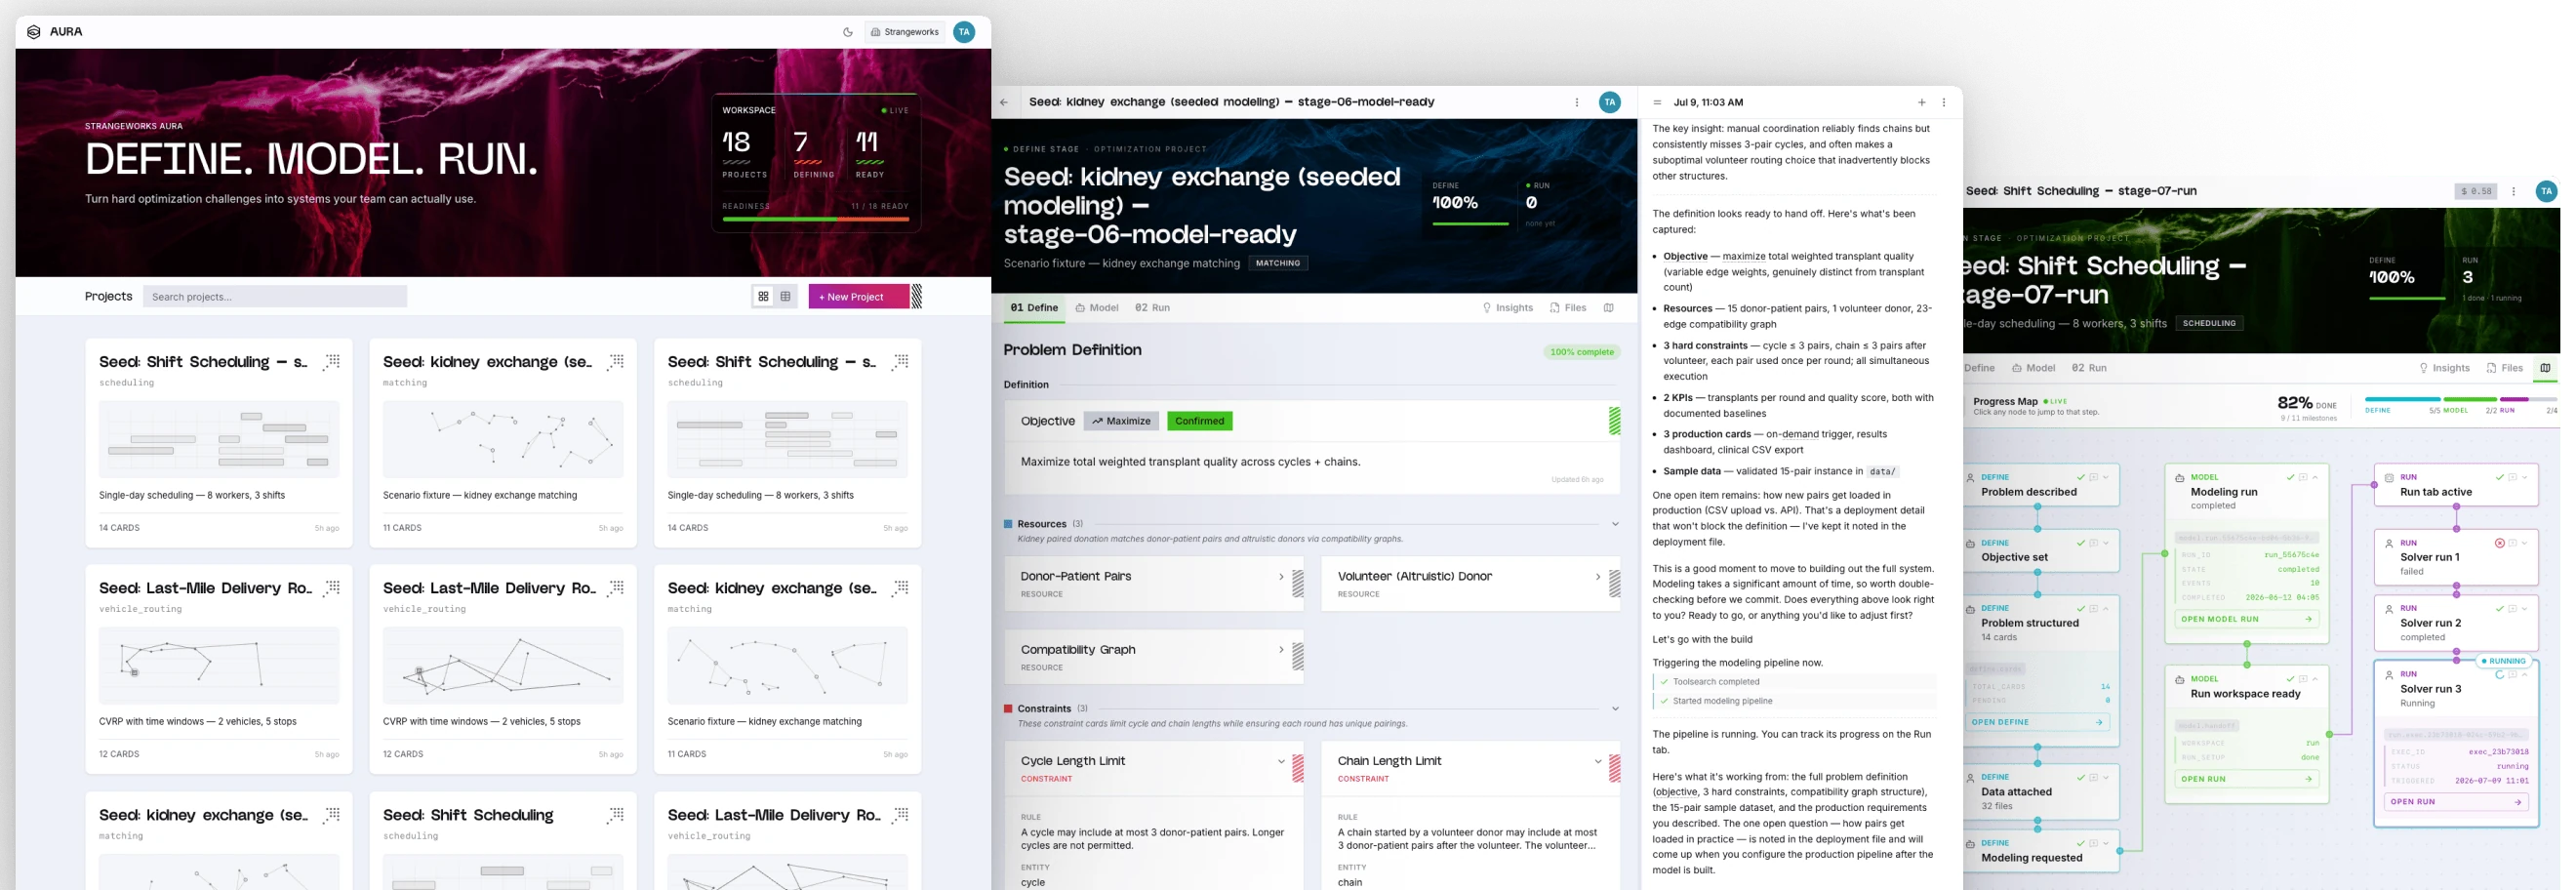Click 'Started modeling pipeline' step in chat
Screen dimensions: 2576x890
[1794, 701]
